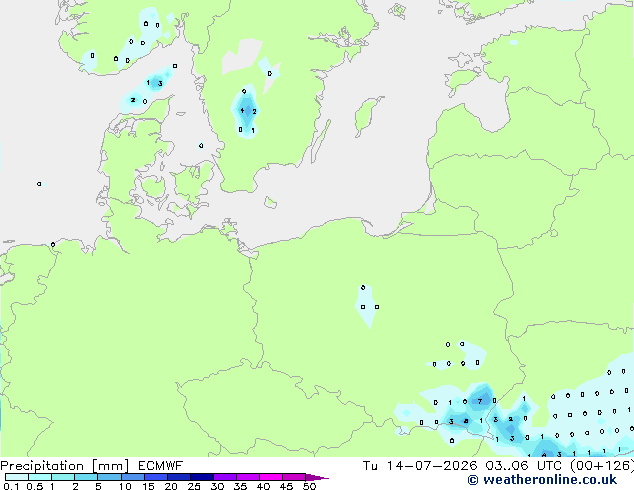This screenshot has width=634, height=490.
Task: Select the 30–35 mm purple legend swatch
Action: pos(225,477)
